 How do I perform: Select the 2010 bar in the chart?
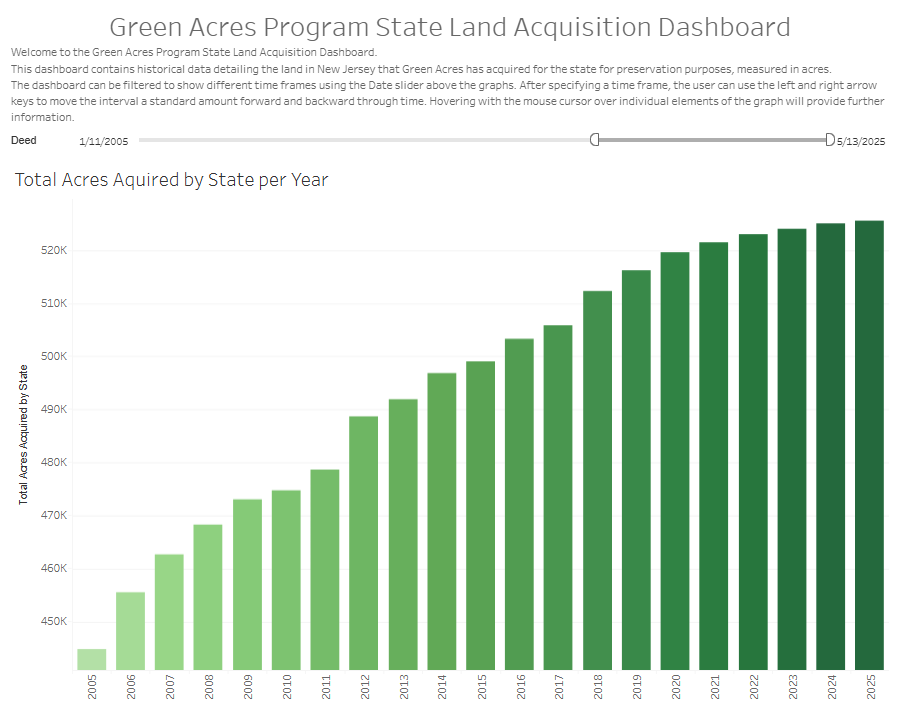coord(286,580)
